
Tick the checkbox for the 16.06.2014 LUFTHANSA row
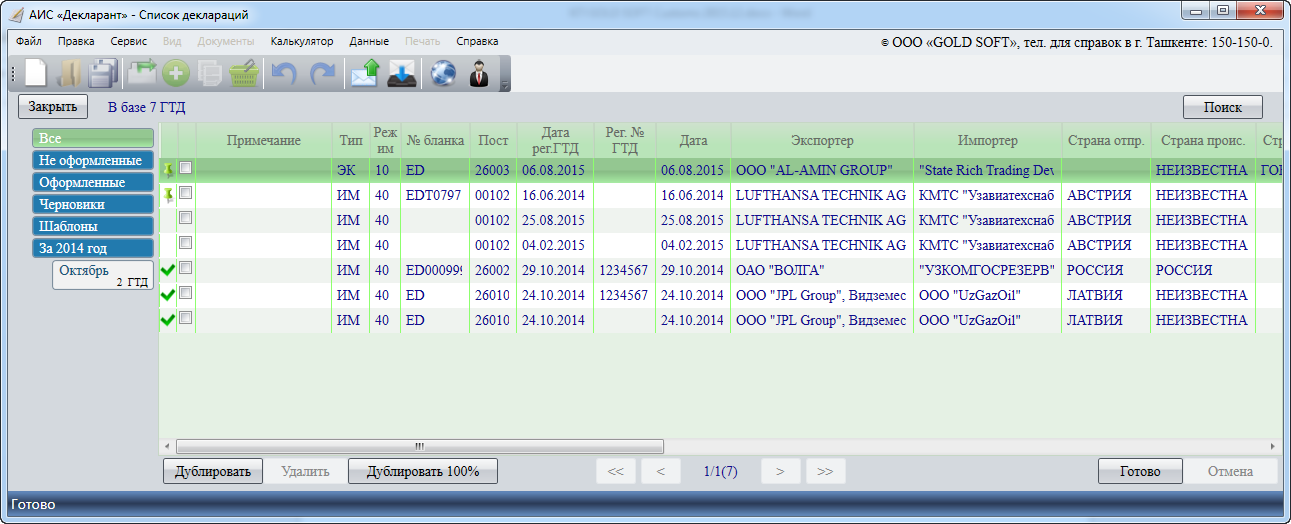coord(186,194)
